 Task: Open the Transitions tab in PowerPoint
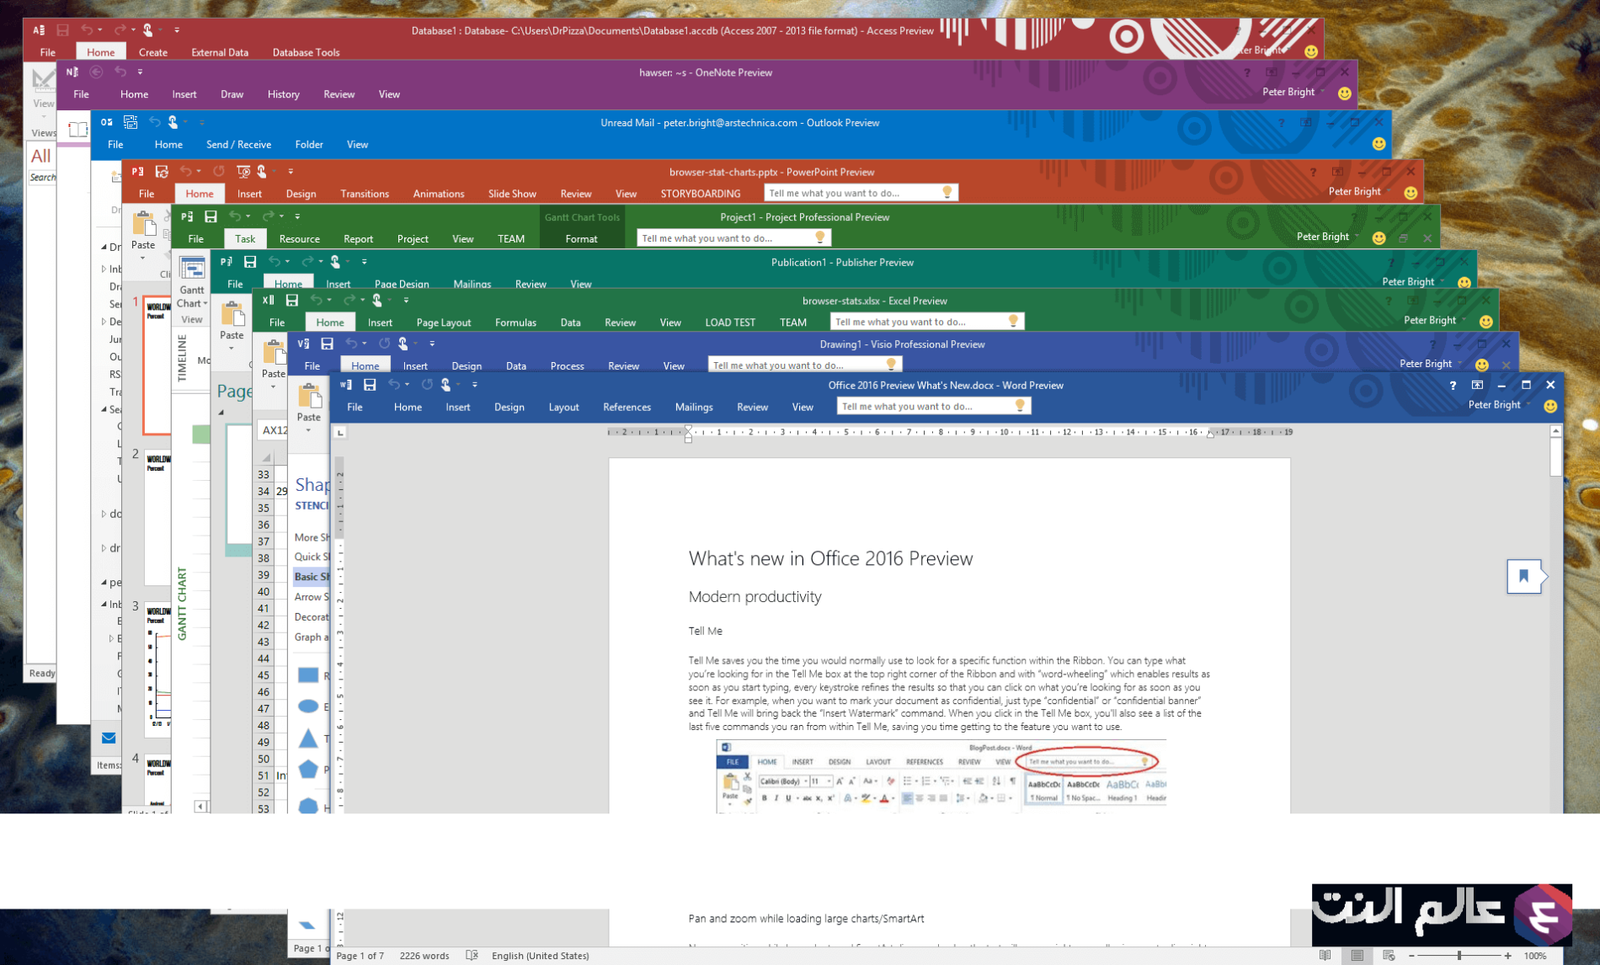click(x=365, y=194)
